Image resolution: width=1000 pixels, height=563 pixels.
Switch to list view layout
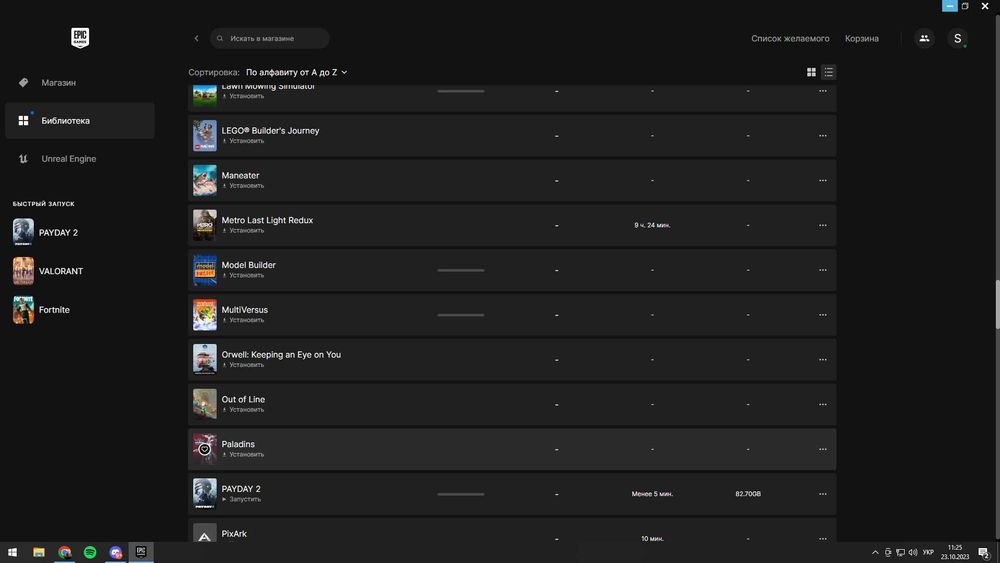coord(829,72)
